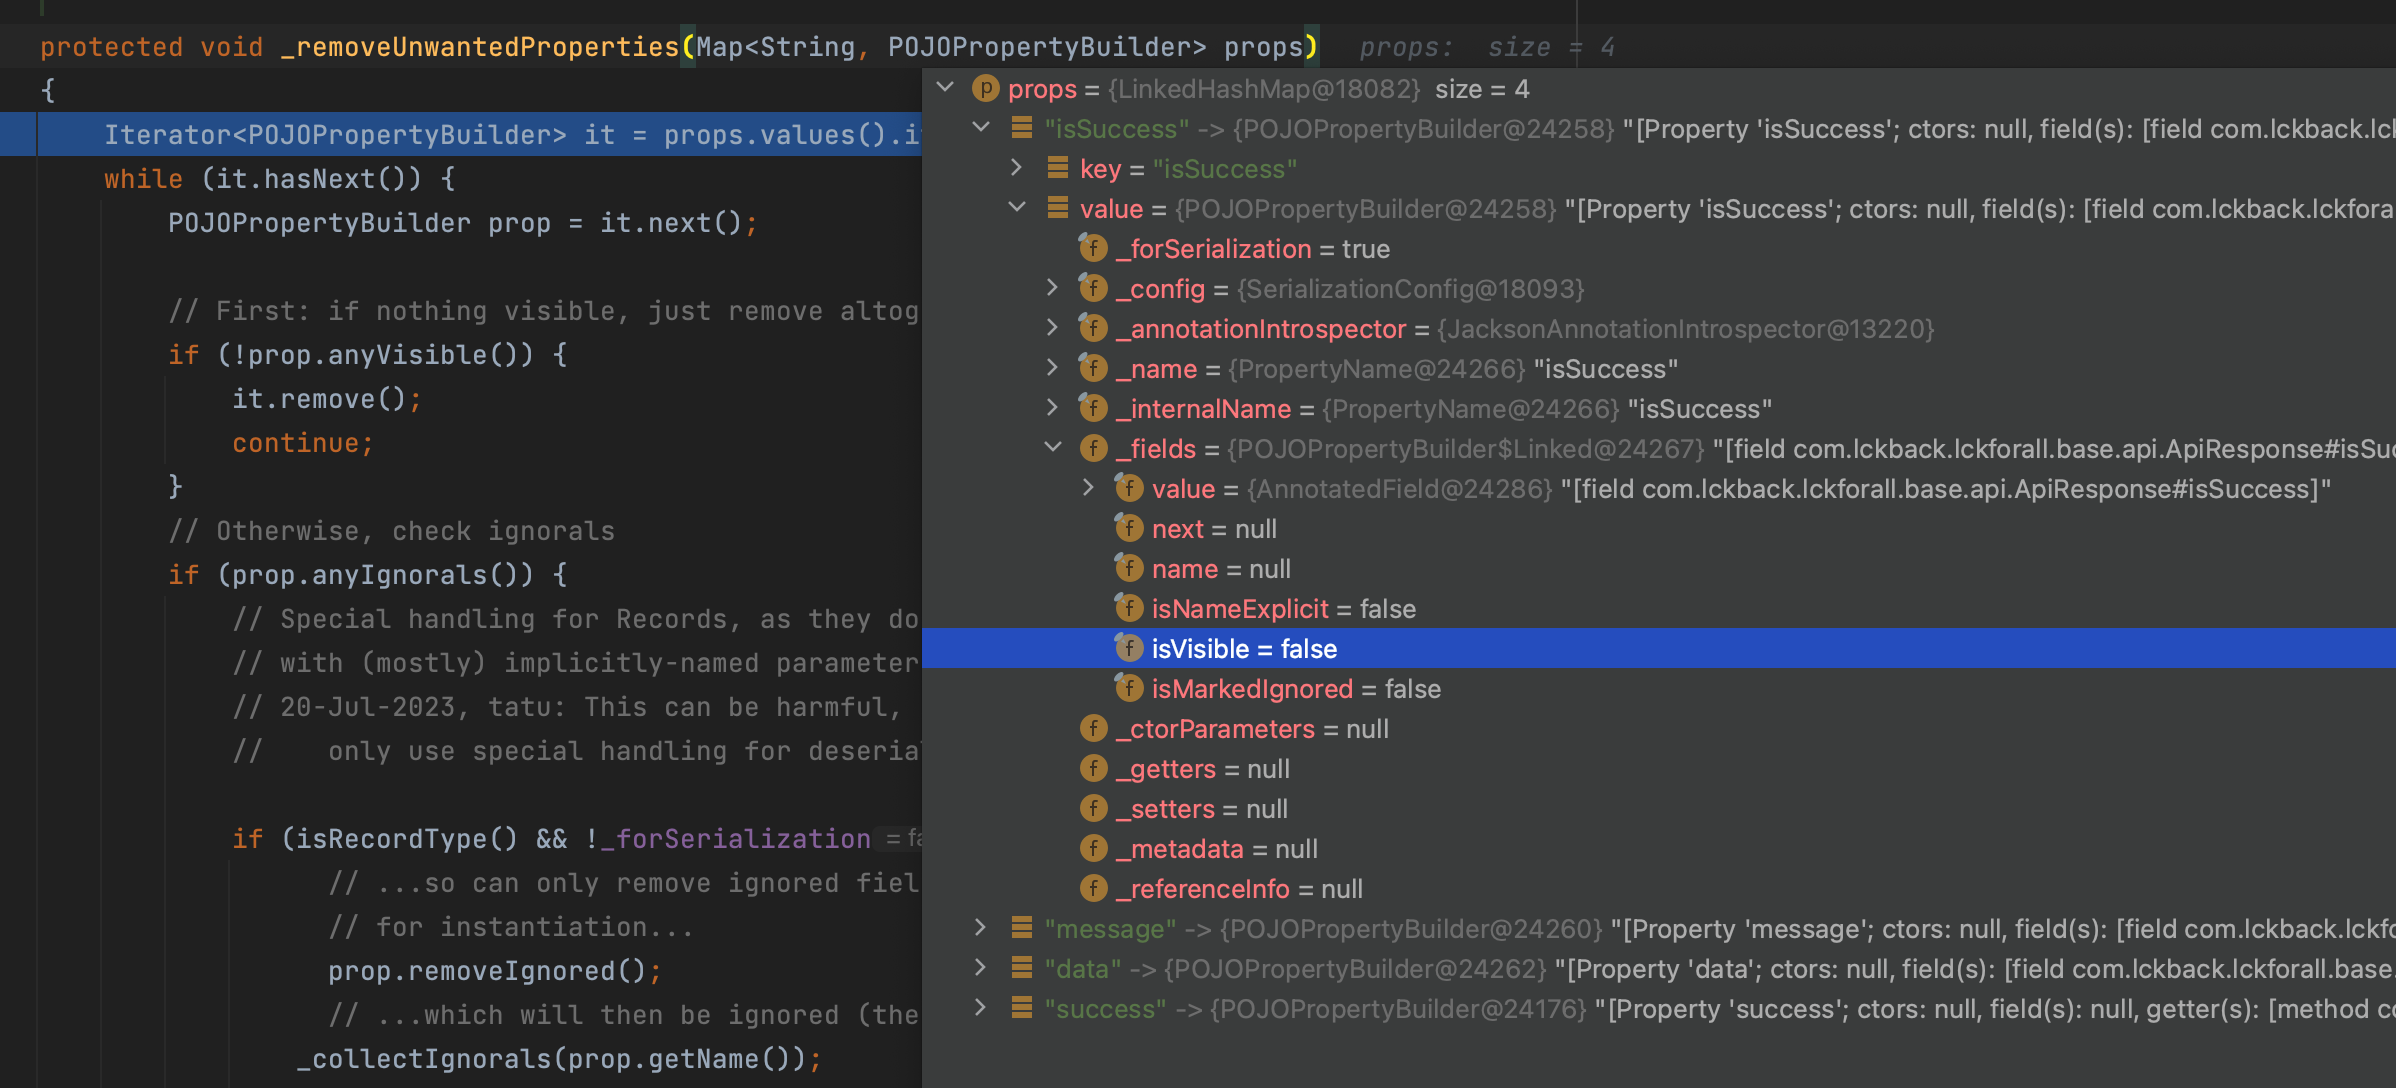Click the field icon next to _forSerialization
The image size is (2396, 1088).
pos(1093,249)
